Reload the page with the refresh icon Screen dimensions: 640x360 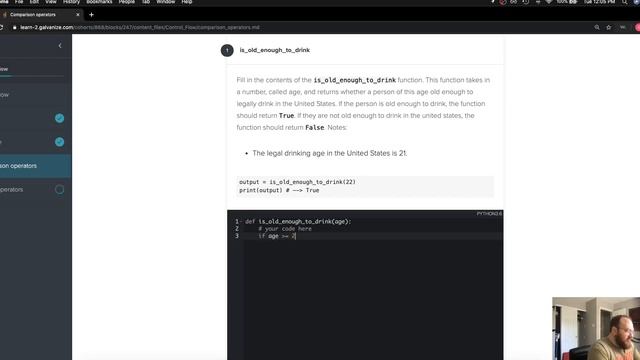pos(1,27)
